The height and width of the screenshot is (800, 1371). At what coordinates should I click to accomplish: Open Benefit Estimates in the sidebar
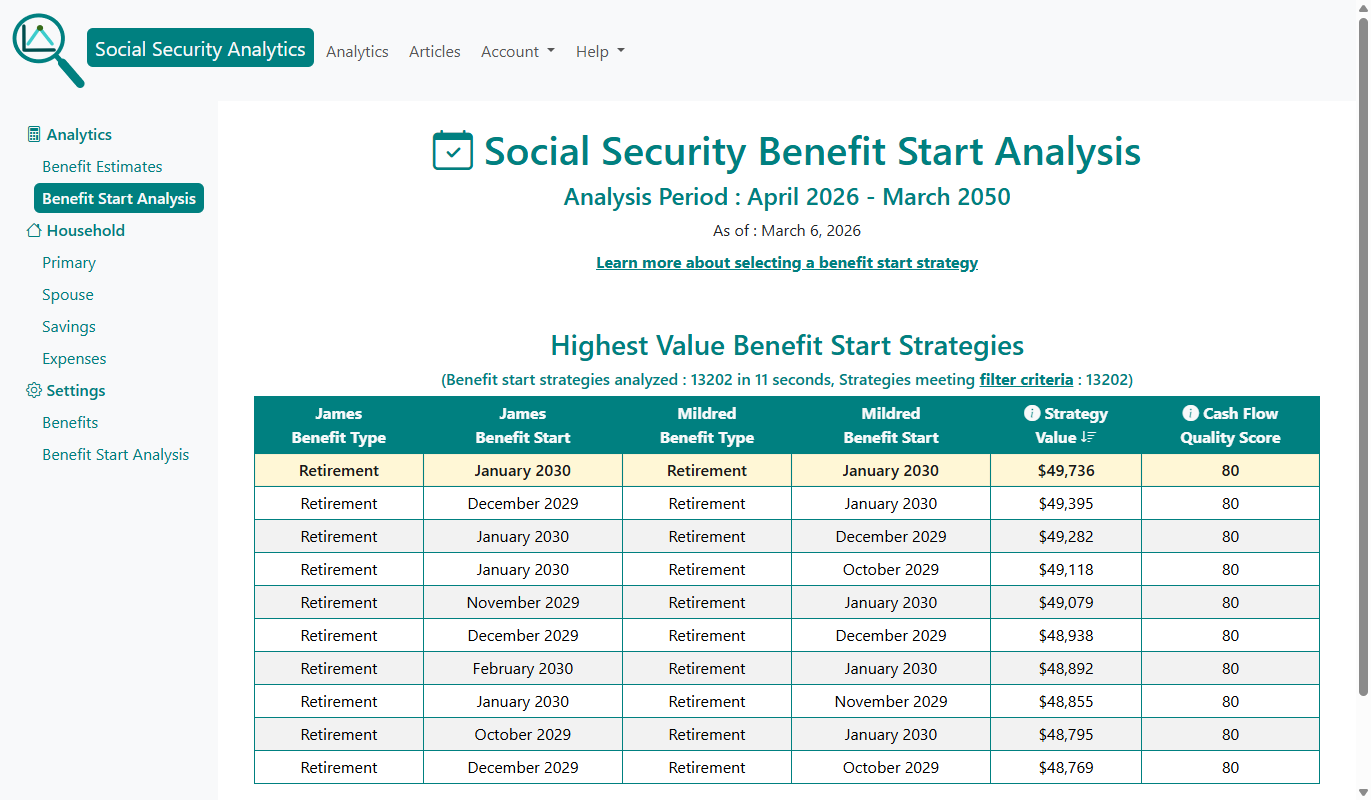click(102, 166)
